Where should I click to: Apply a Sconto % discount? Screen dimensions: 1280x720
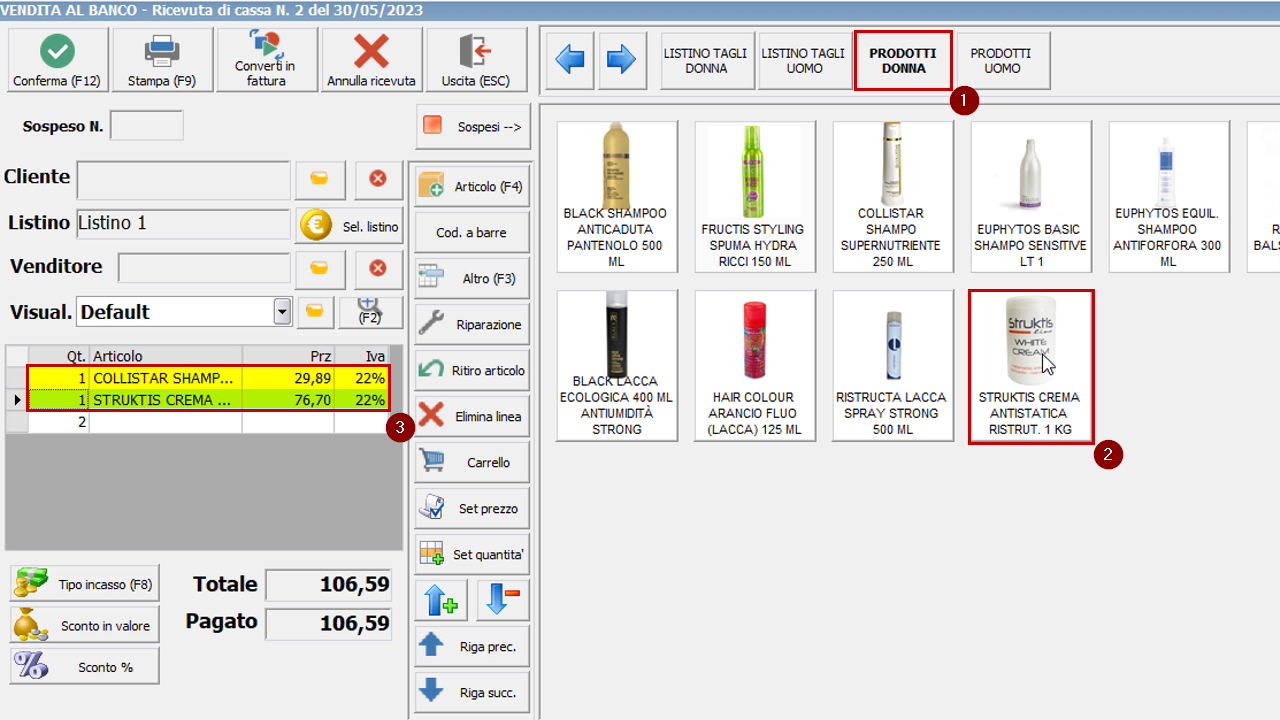(85, 666)
